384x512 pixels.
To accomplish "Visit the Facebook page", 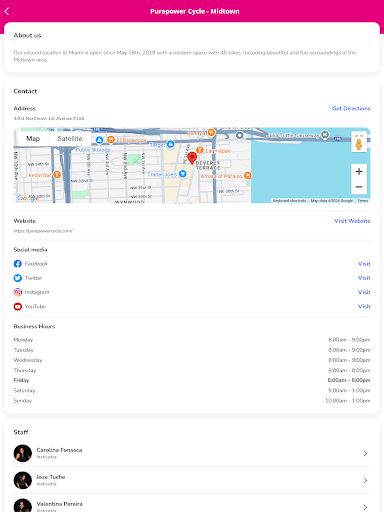I will tap(364, 264).
